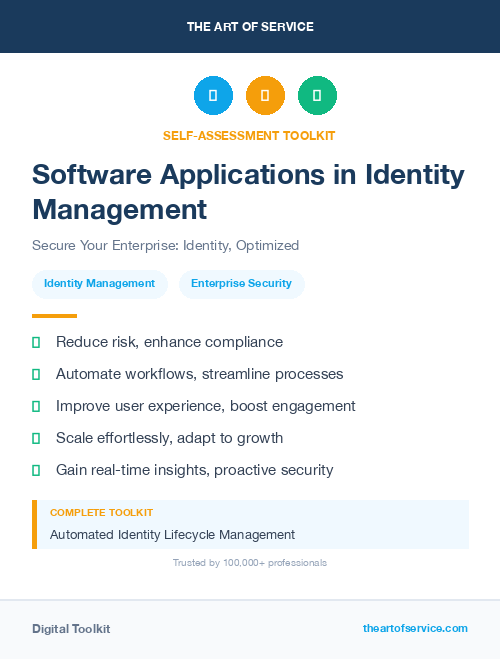Click "Trusted by 100,000+ professionals" text

coord(250,563)
